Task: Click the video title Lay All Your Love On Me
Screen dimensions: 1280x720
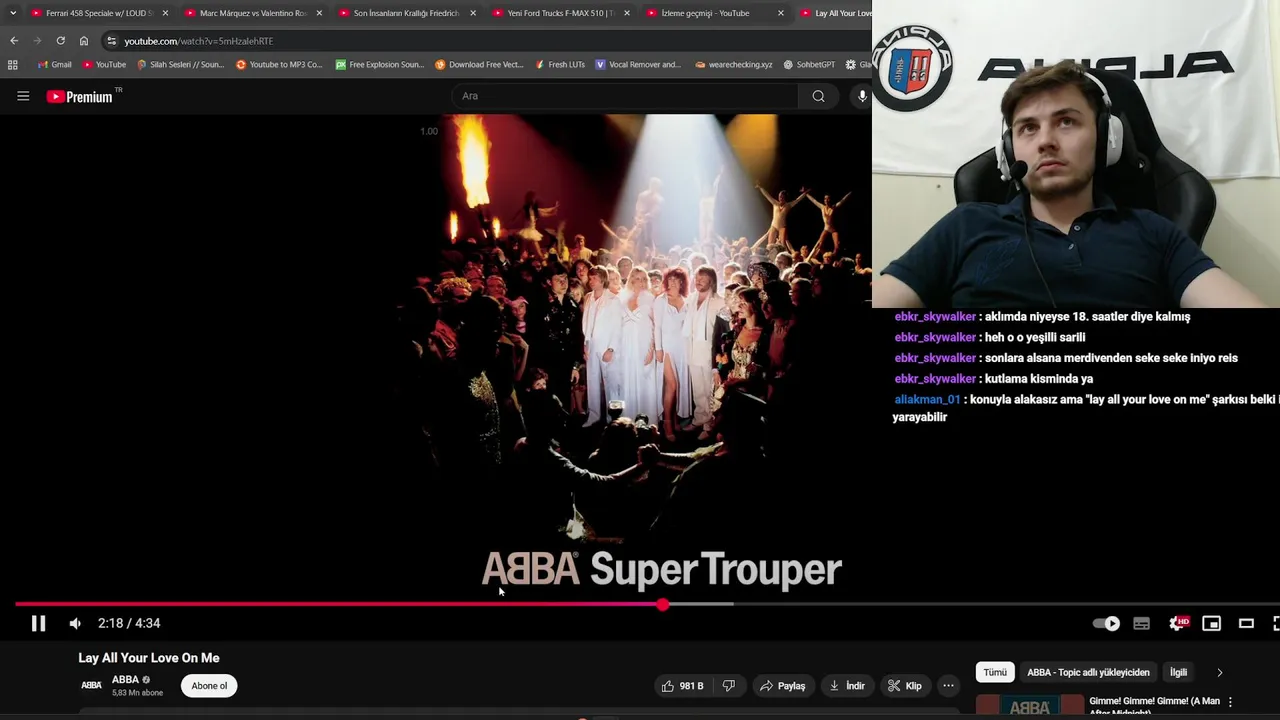Action: [x=149, y=658]
